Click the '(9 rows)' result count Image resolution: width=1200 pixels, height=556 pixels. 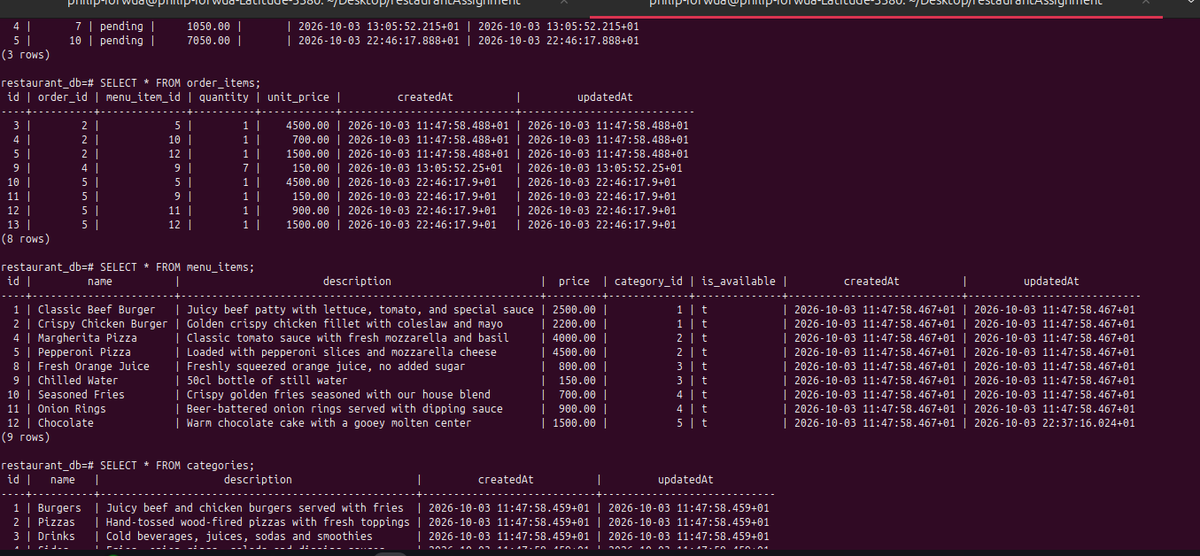point(27,438)
